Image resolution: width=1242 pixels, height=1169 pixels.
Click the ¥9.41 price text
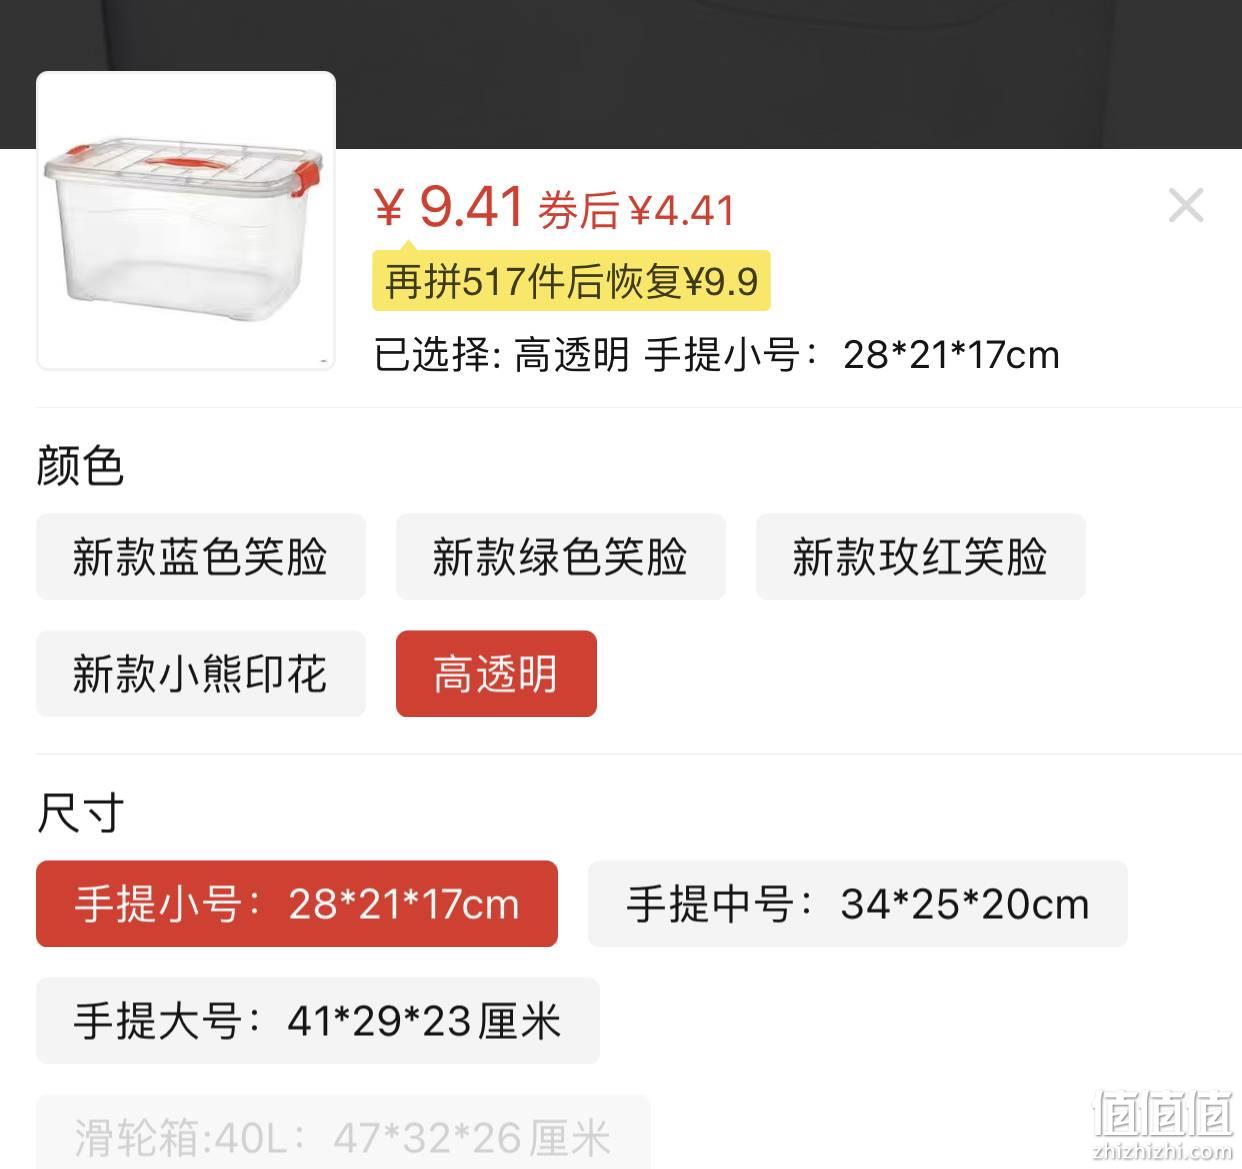[x=449, y=207]
